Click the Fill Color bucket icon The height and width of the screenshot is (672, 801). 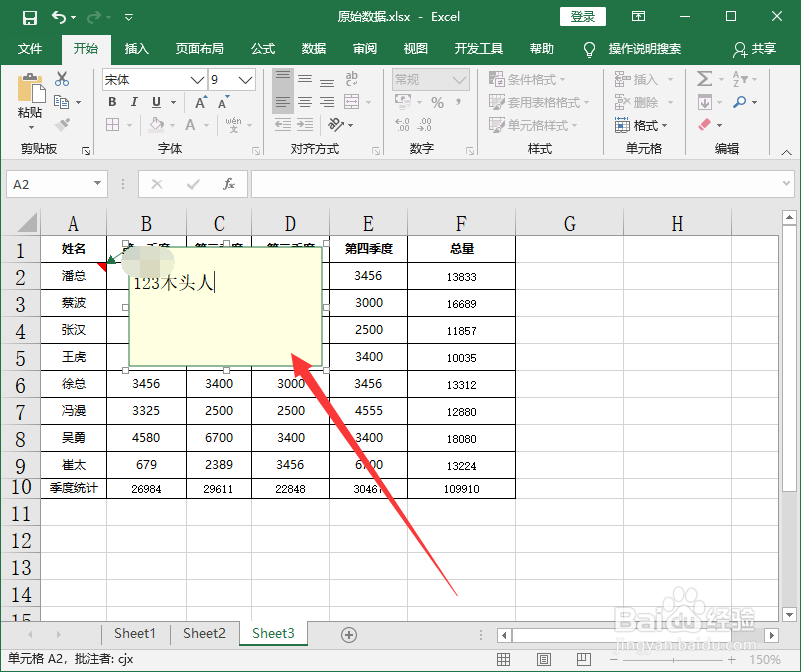tap(156, 125)
